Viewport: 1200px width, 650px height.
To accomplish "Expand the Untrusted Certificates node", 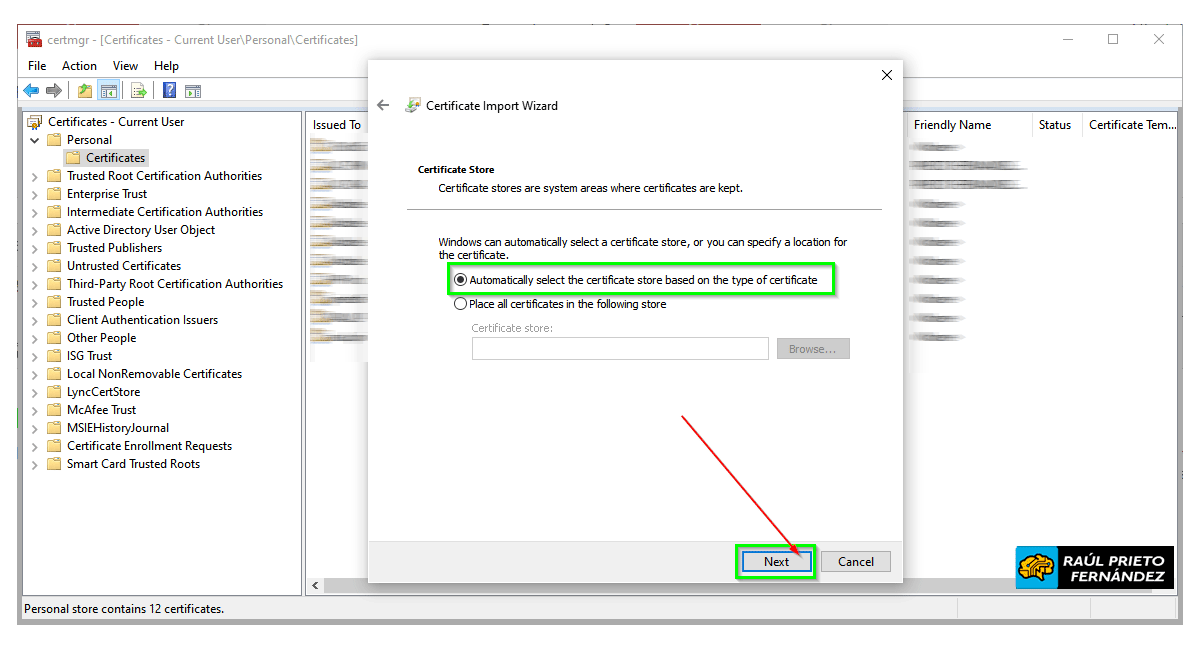I will pyautogui.click(x=35, y=266).
